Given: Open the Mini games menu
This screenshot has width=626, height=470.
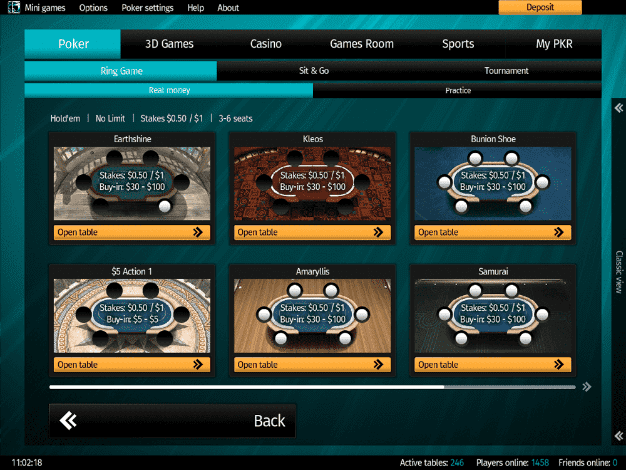Looking at the screenshot, I should (45, 8).
